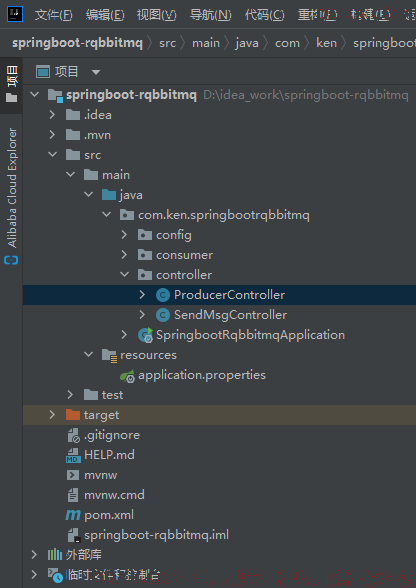Expand the config package

click(125, 235)
